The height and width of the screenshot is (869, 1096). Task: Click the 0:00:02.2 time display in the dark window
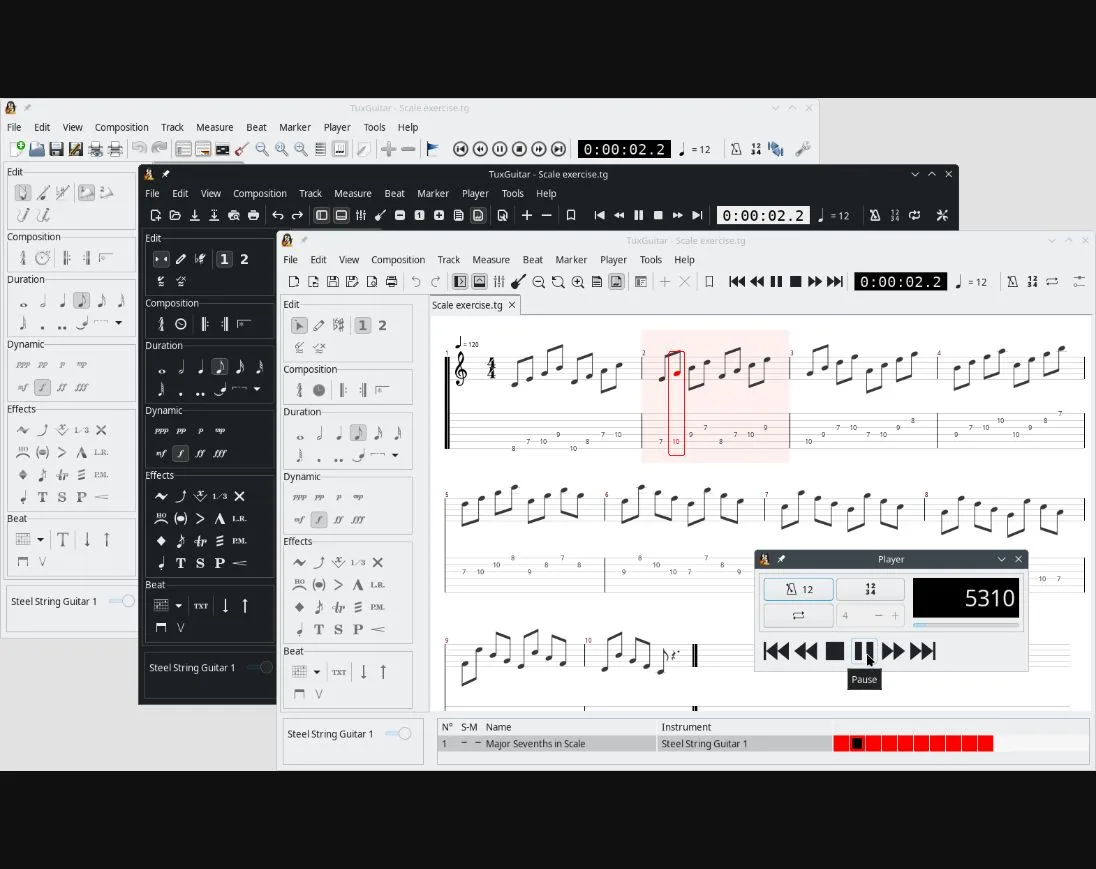[x=763, y=215]
